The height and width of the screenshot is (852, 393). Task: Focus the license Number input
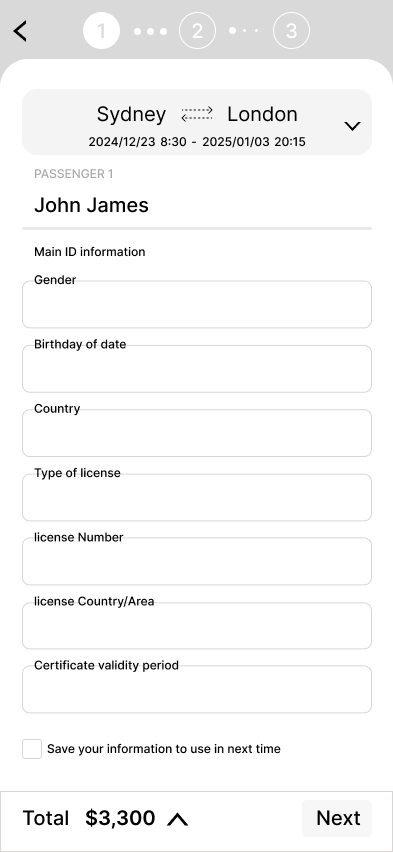[197, 561]
